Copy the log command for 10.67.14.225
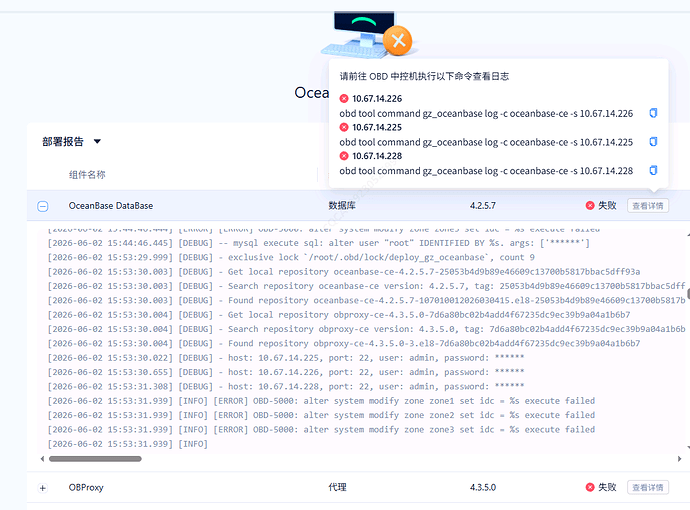Viewport: 690px width, 510px height. (653, 142)
